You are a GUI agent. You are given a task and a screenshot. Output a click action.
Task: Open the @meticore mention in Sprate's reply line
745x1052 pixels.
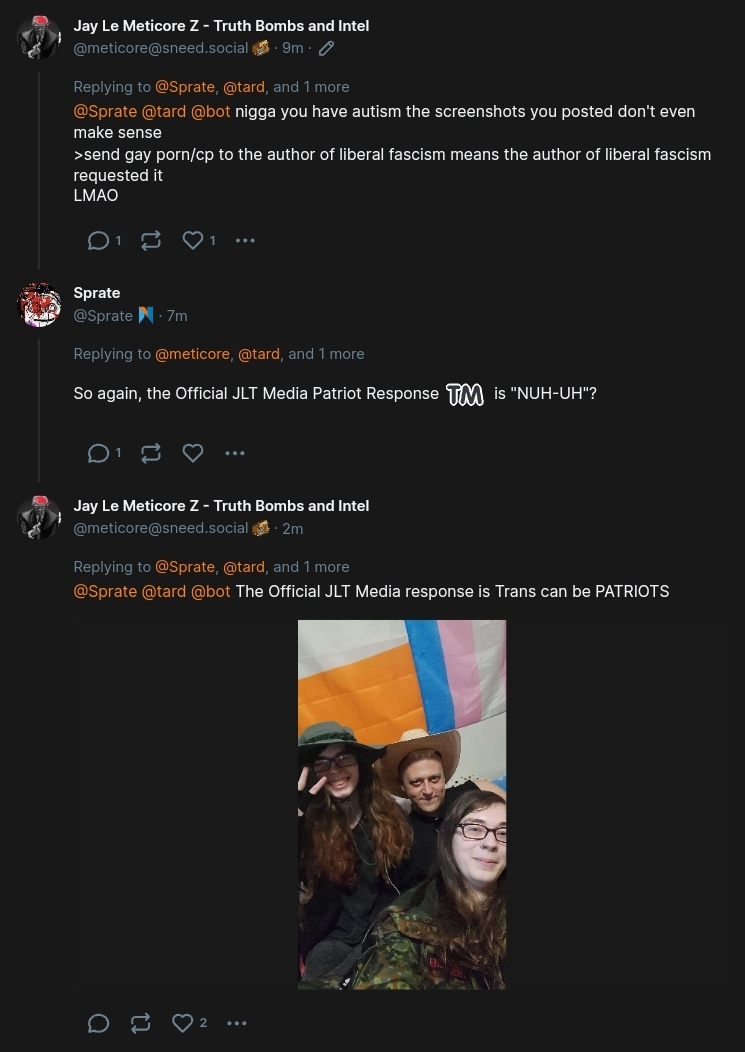pos(193,354)
